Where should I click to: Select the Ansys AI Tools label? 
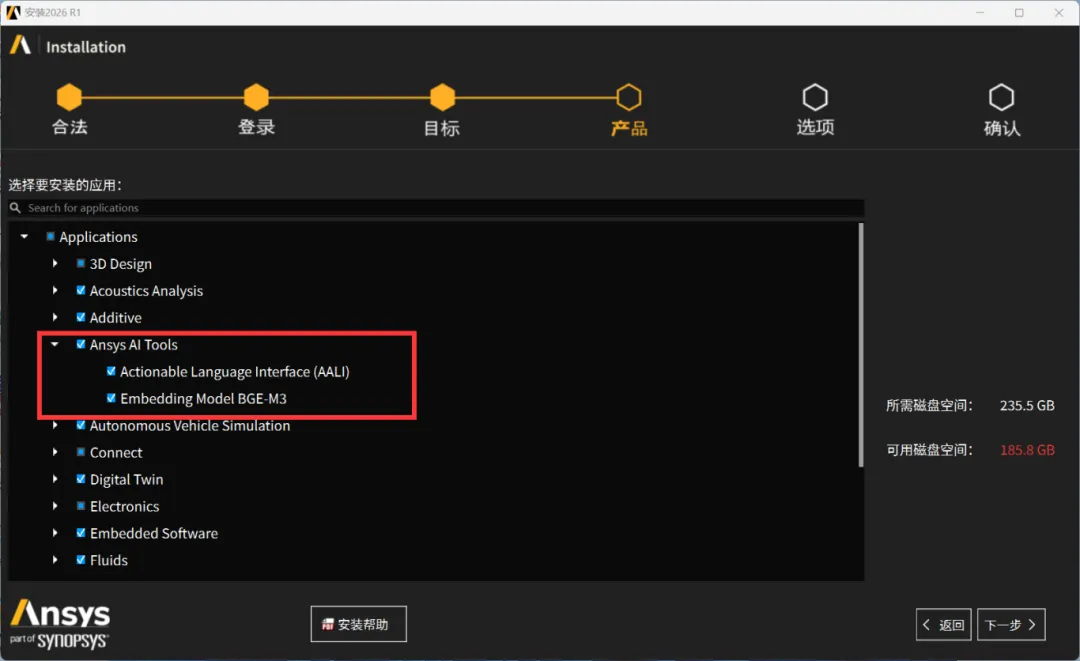pos(134,344)
